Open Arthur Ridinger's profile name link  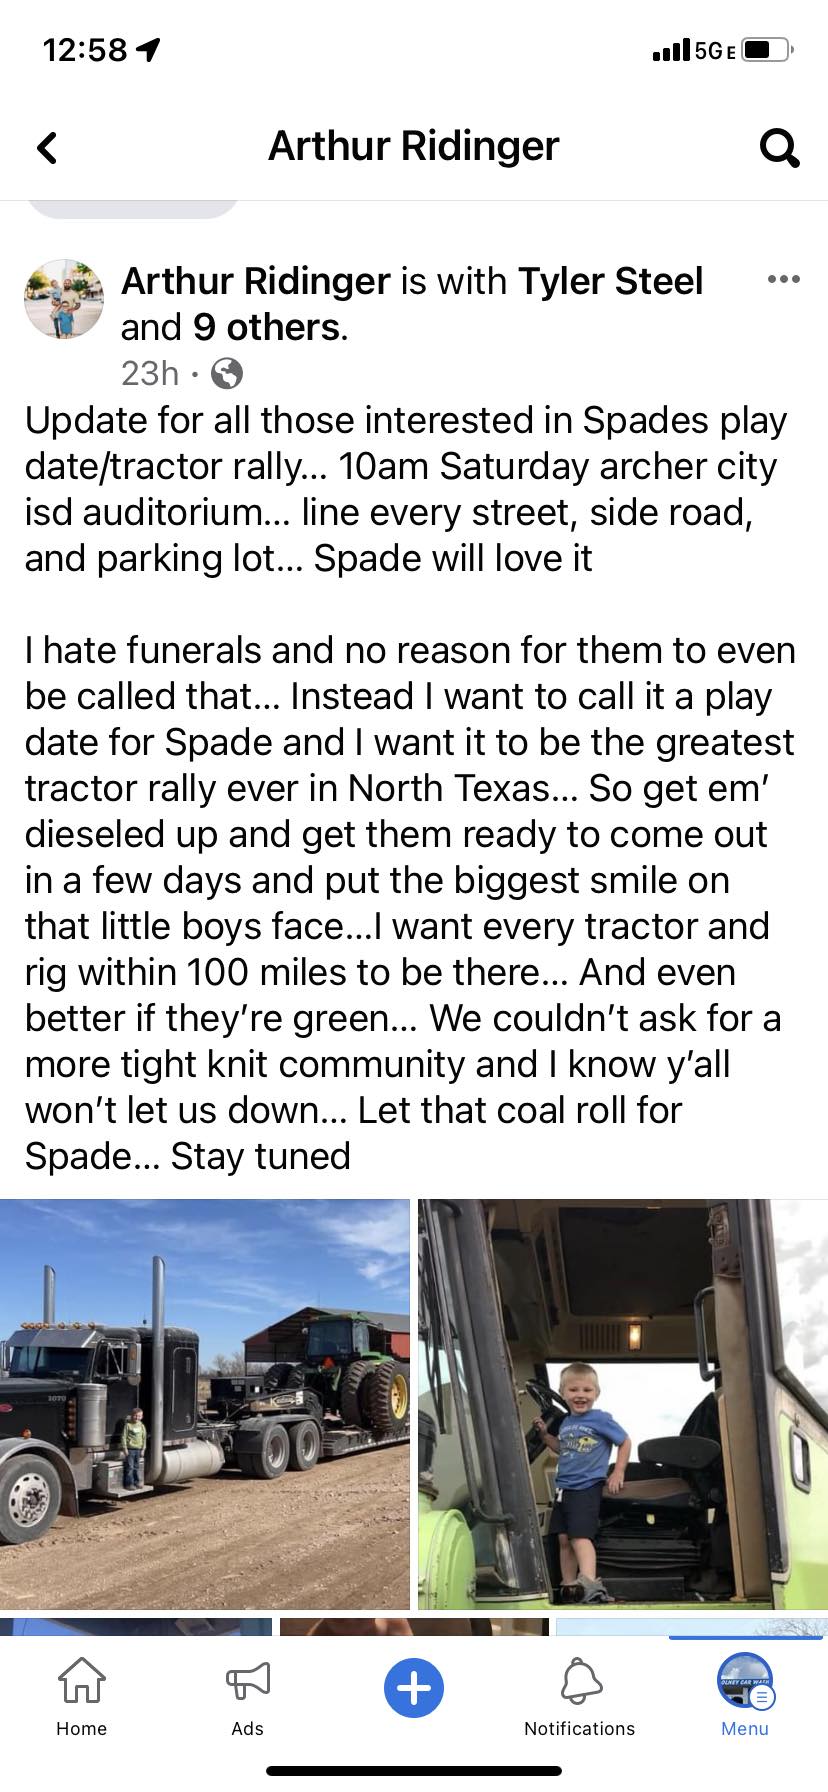click(255, 281)
